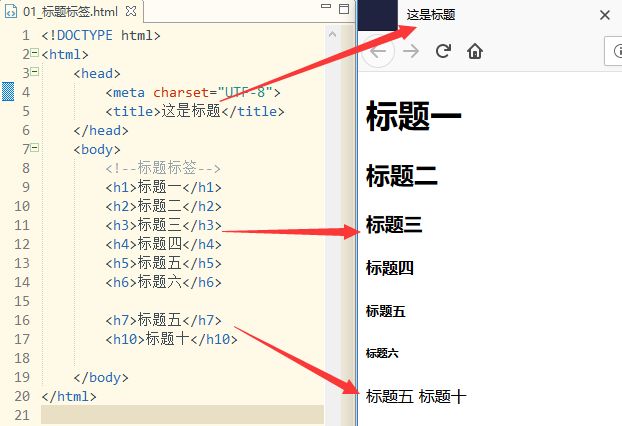Click the closing head tag on line 6
Screen dimensions: 622x426
point(101,130)
